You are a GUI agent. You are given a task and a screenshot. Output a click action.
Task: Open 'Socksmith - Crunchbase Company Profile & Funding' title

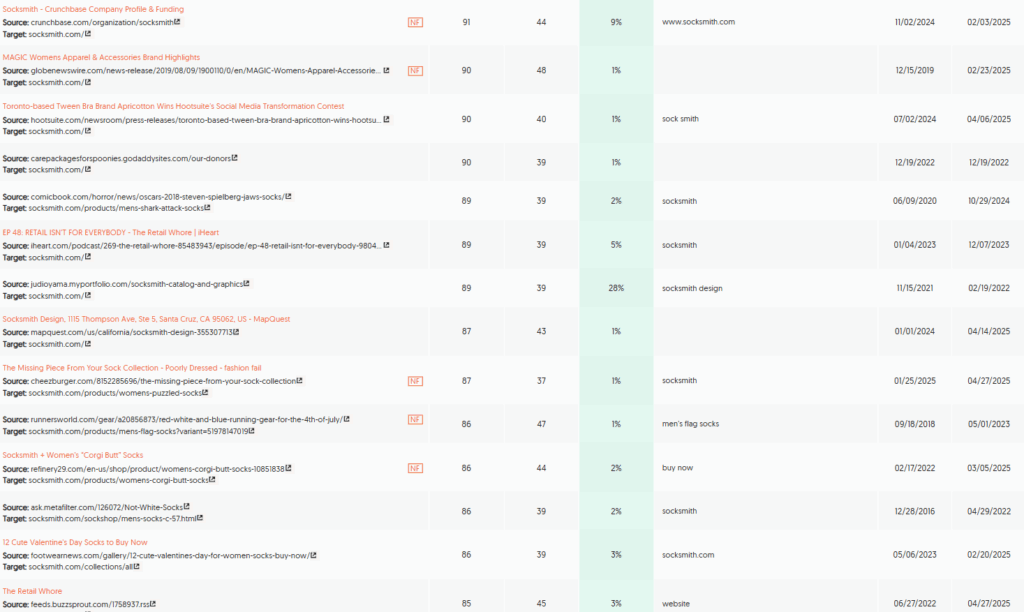(93, 9)
